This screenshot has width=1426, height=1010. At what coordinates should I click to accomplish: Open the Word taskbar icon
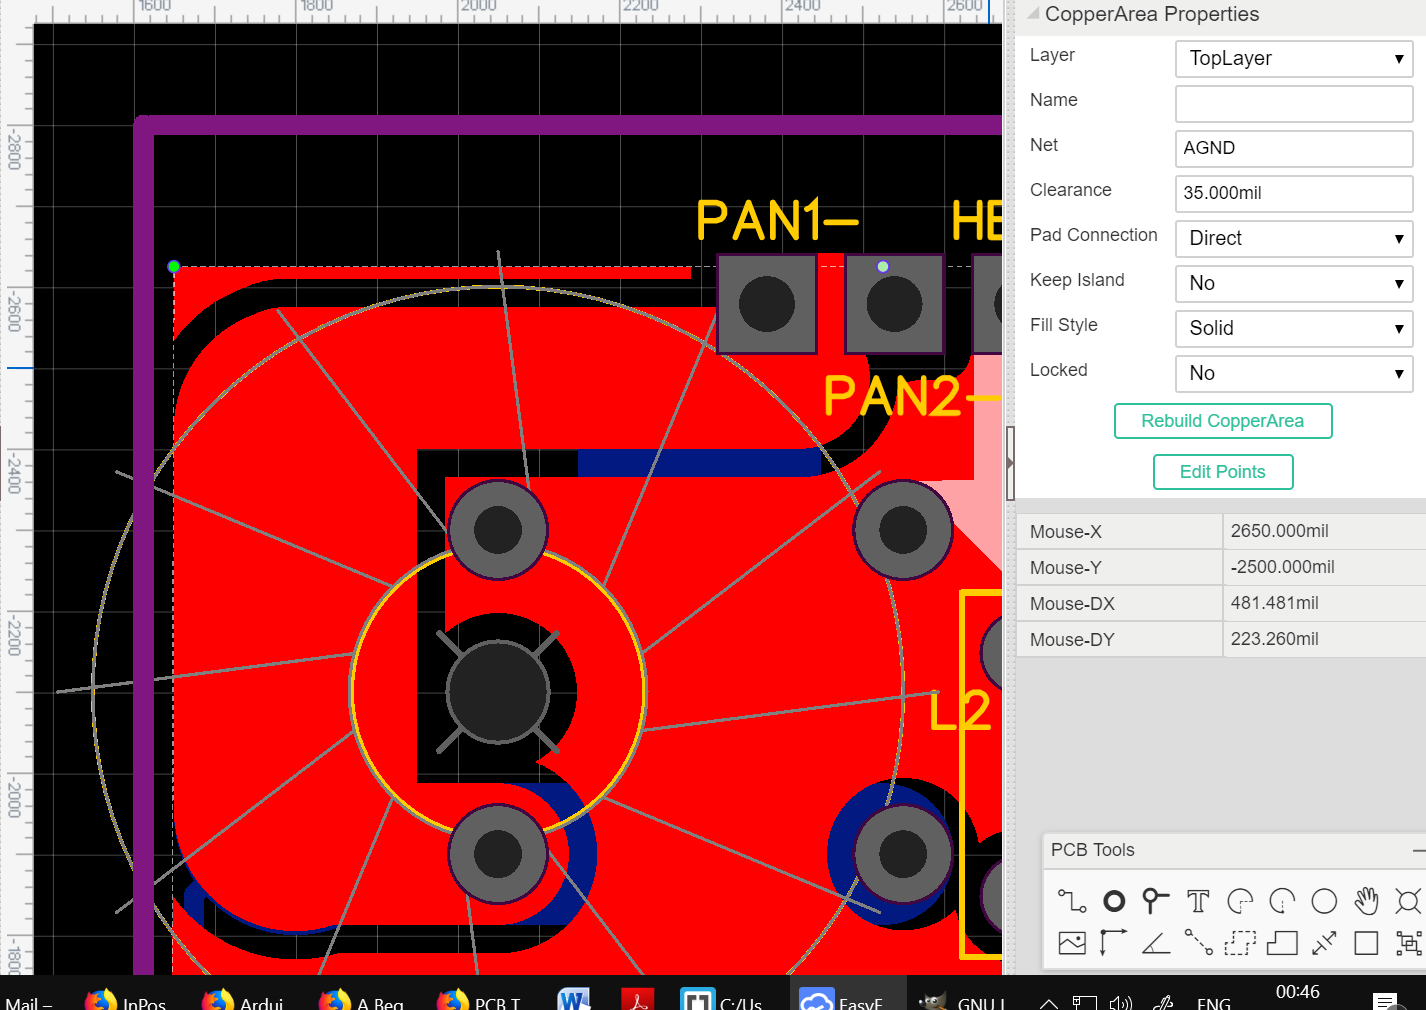574,1000
